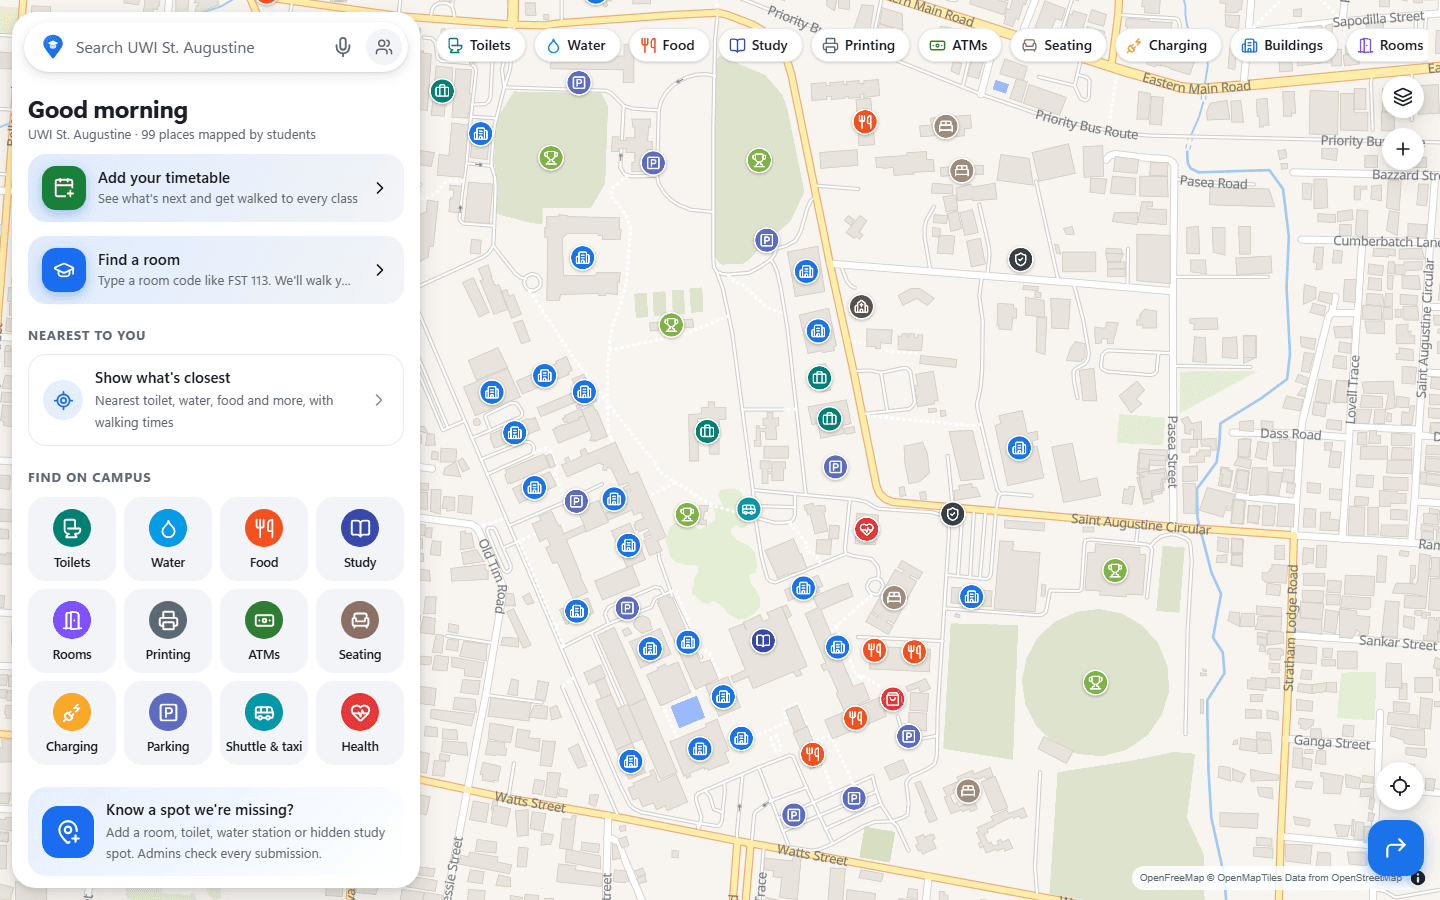
Task: Open the Seating category tile
Action: tap(360, 631)
